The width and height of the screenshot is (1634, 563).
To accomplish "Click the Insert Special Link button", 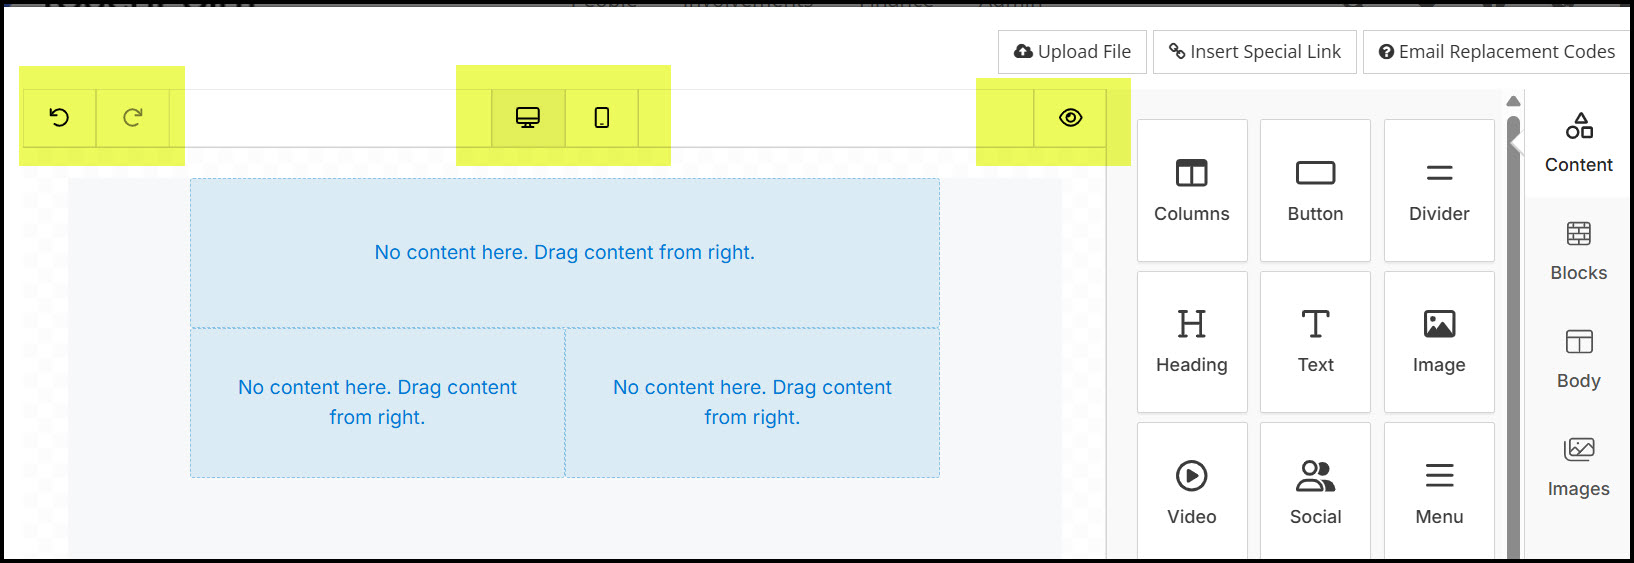I will click(x=1255, y=52).
